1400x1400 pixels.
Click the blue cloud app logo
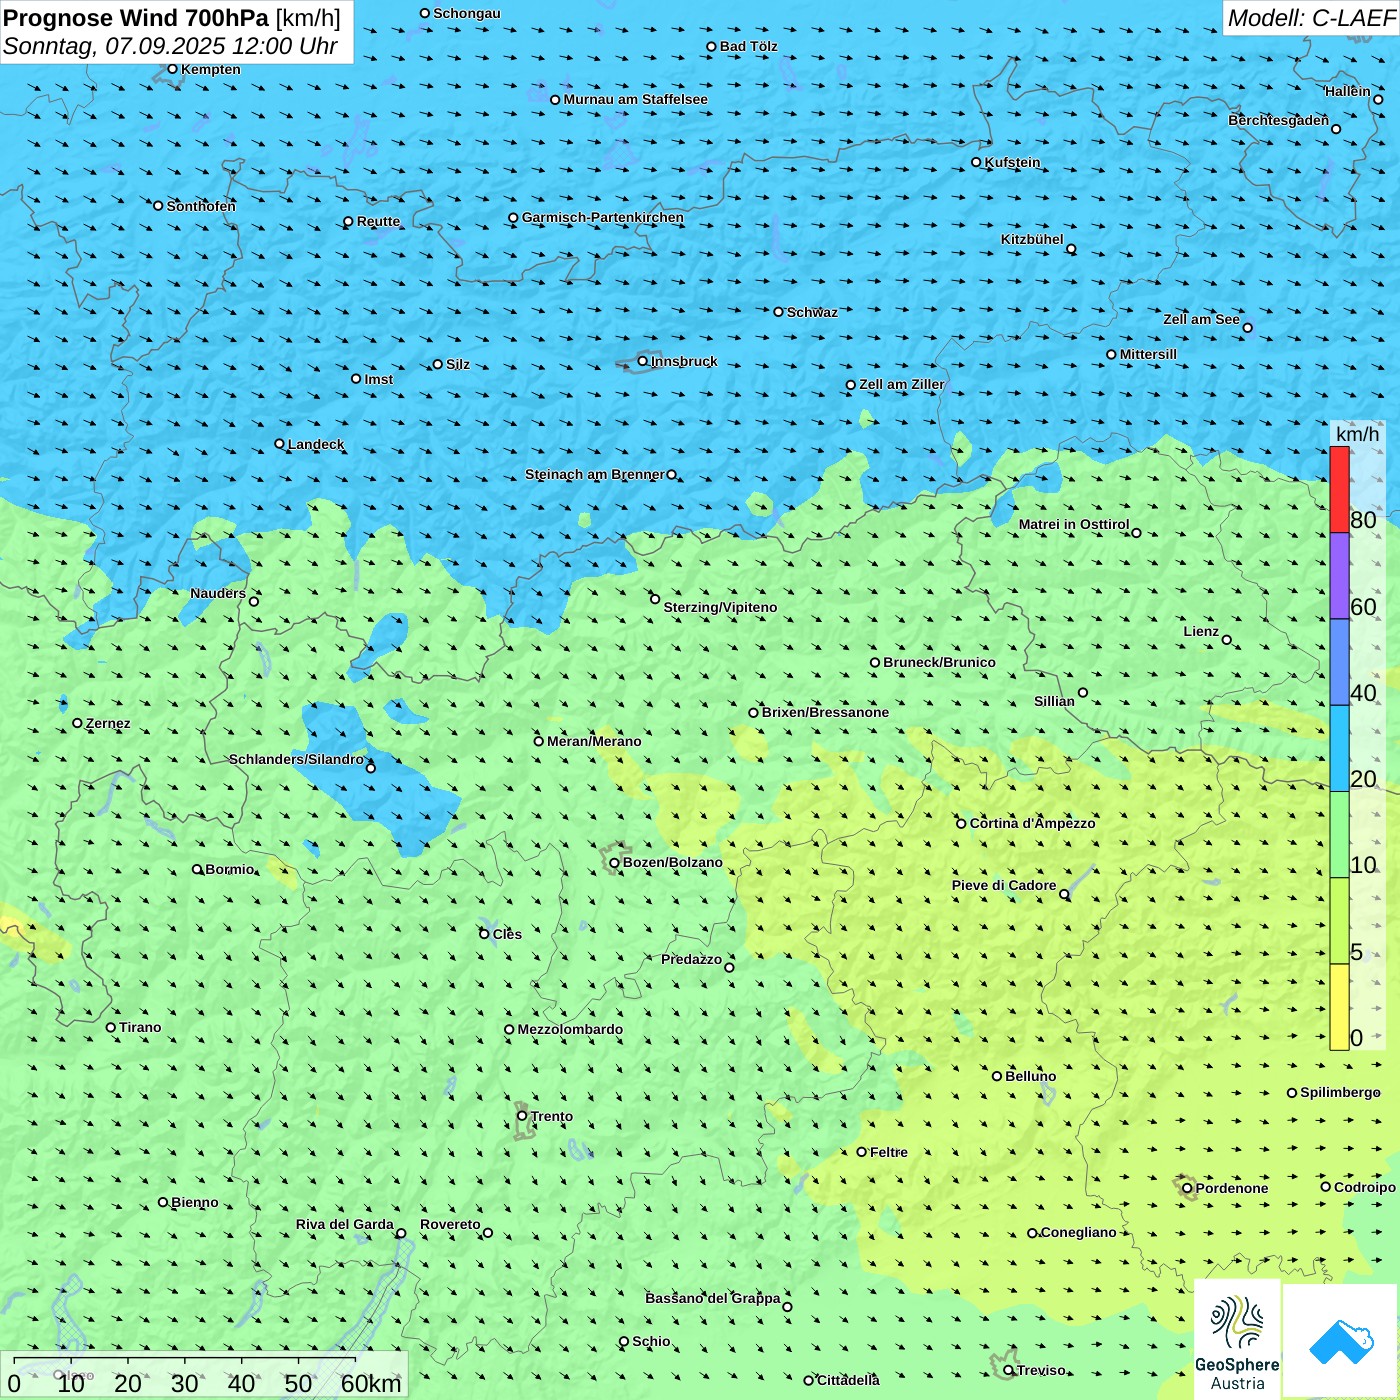(x=1341, y=1341)
